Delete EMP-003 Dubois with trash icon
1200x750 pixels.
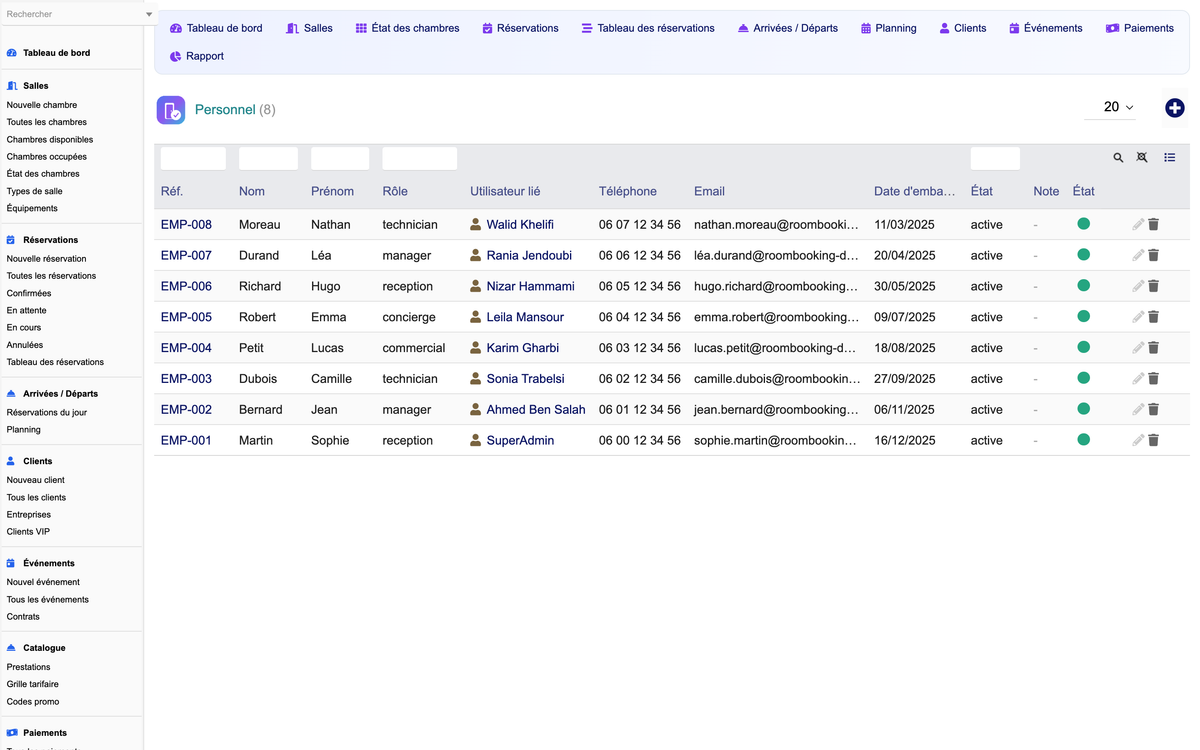[x=1153, y=379]
